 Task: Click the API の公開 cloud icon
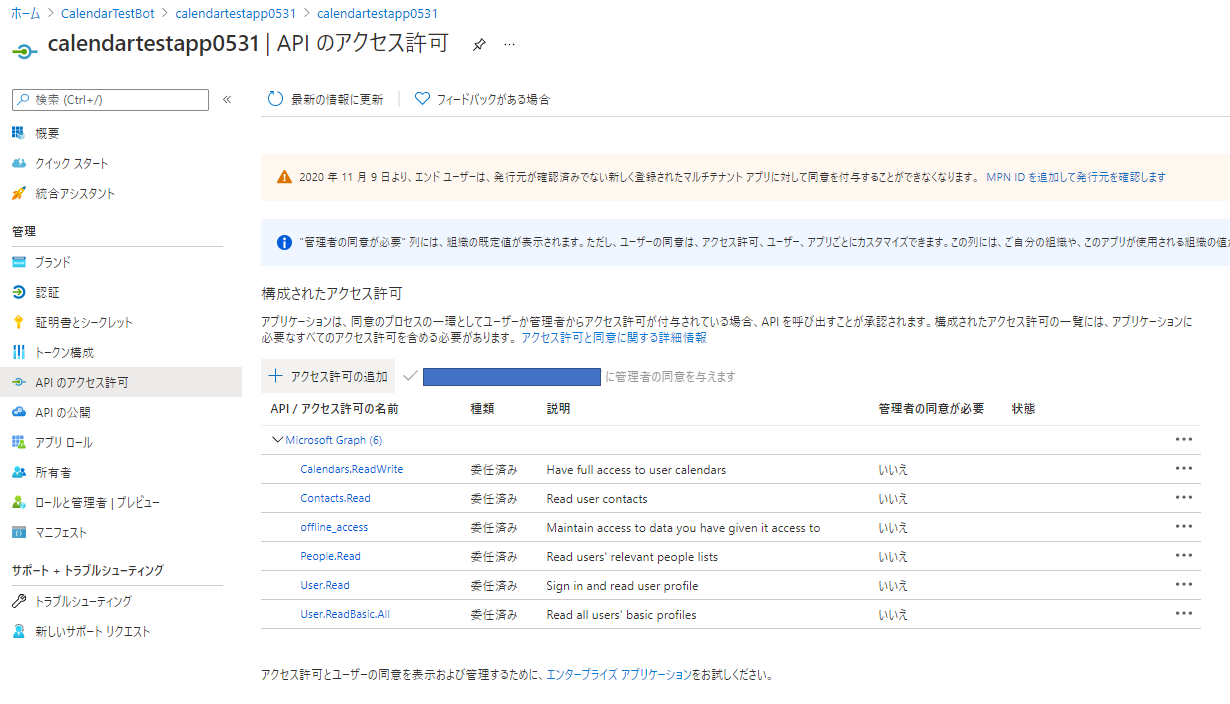[x=18, y=412]
